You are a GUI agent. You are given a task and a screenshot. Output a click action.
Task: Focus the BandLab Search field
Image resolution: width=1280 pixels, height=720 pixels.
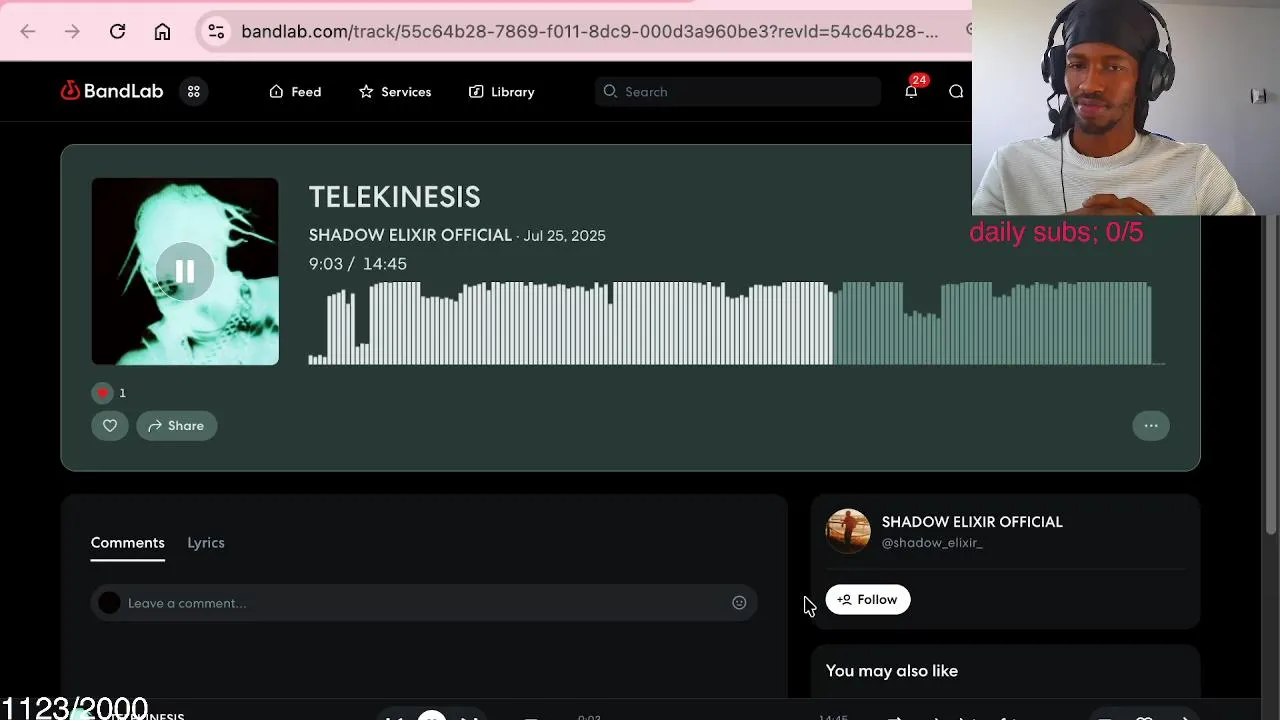[738, 91]
